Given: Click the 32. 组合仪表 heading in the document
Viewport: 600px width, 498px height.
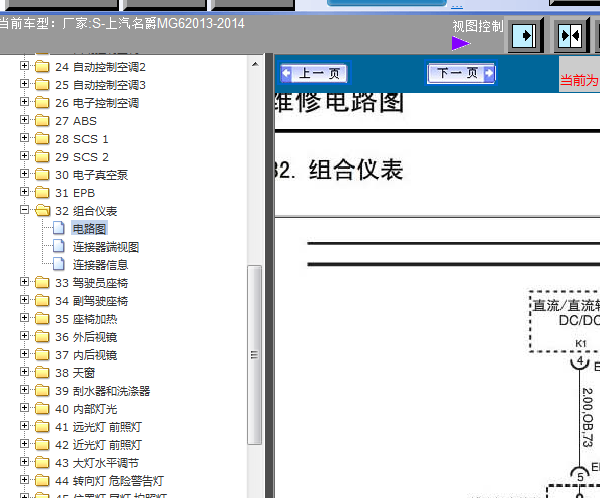Looking at the screenshot, I should point(338,170).
